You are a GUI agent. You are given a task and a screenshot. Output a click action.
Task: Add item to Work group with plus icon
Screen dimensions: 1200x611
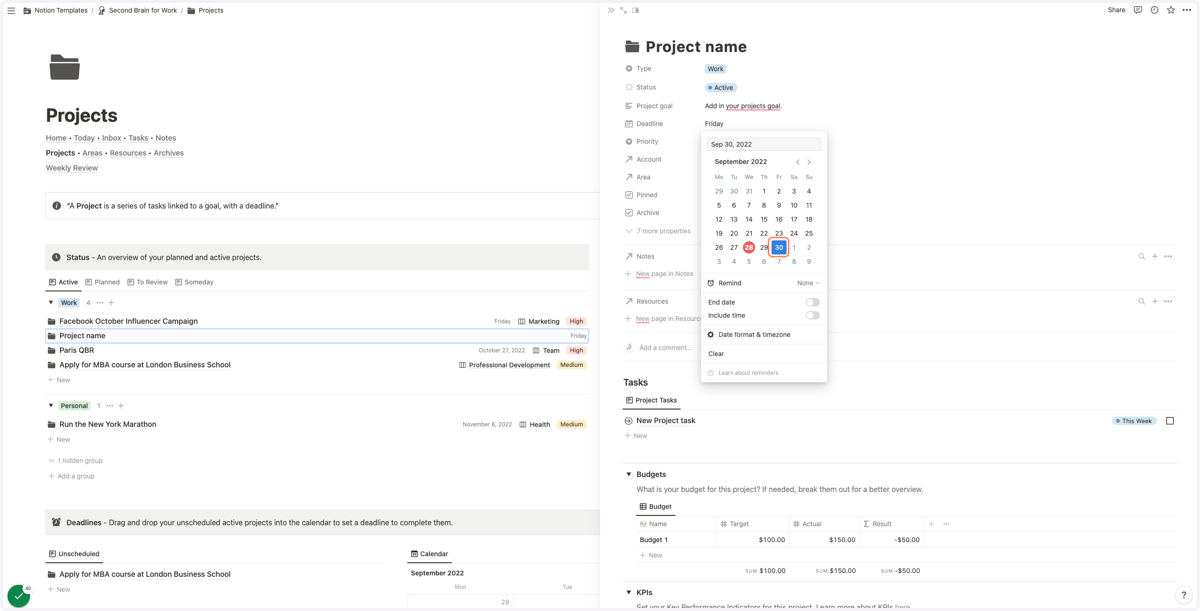click(111, 303)
